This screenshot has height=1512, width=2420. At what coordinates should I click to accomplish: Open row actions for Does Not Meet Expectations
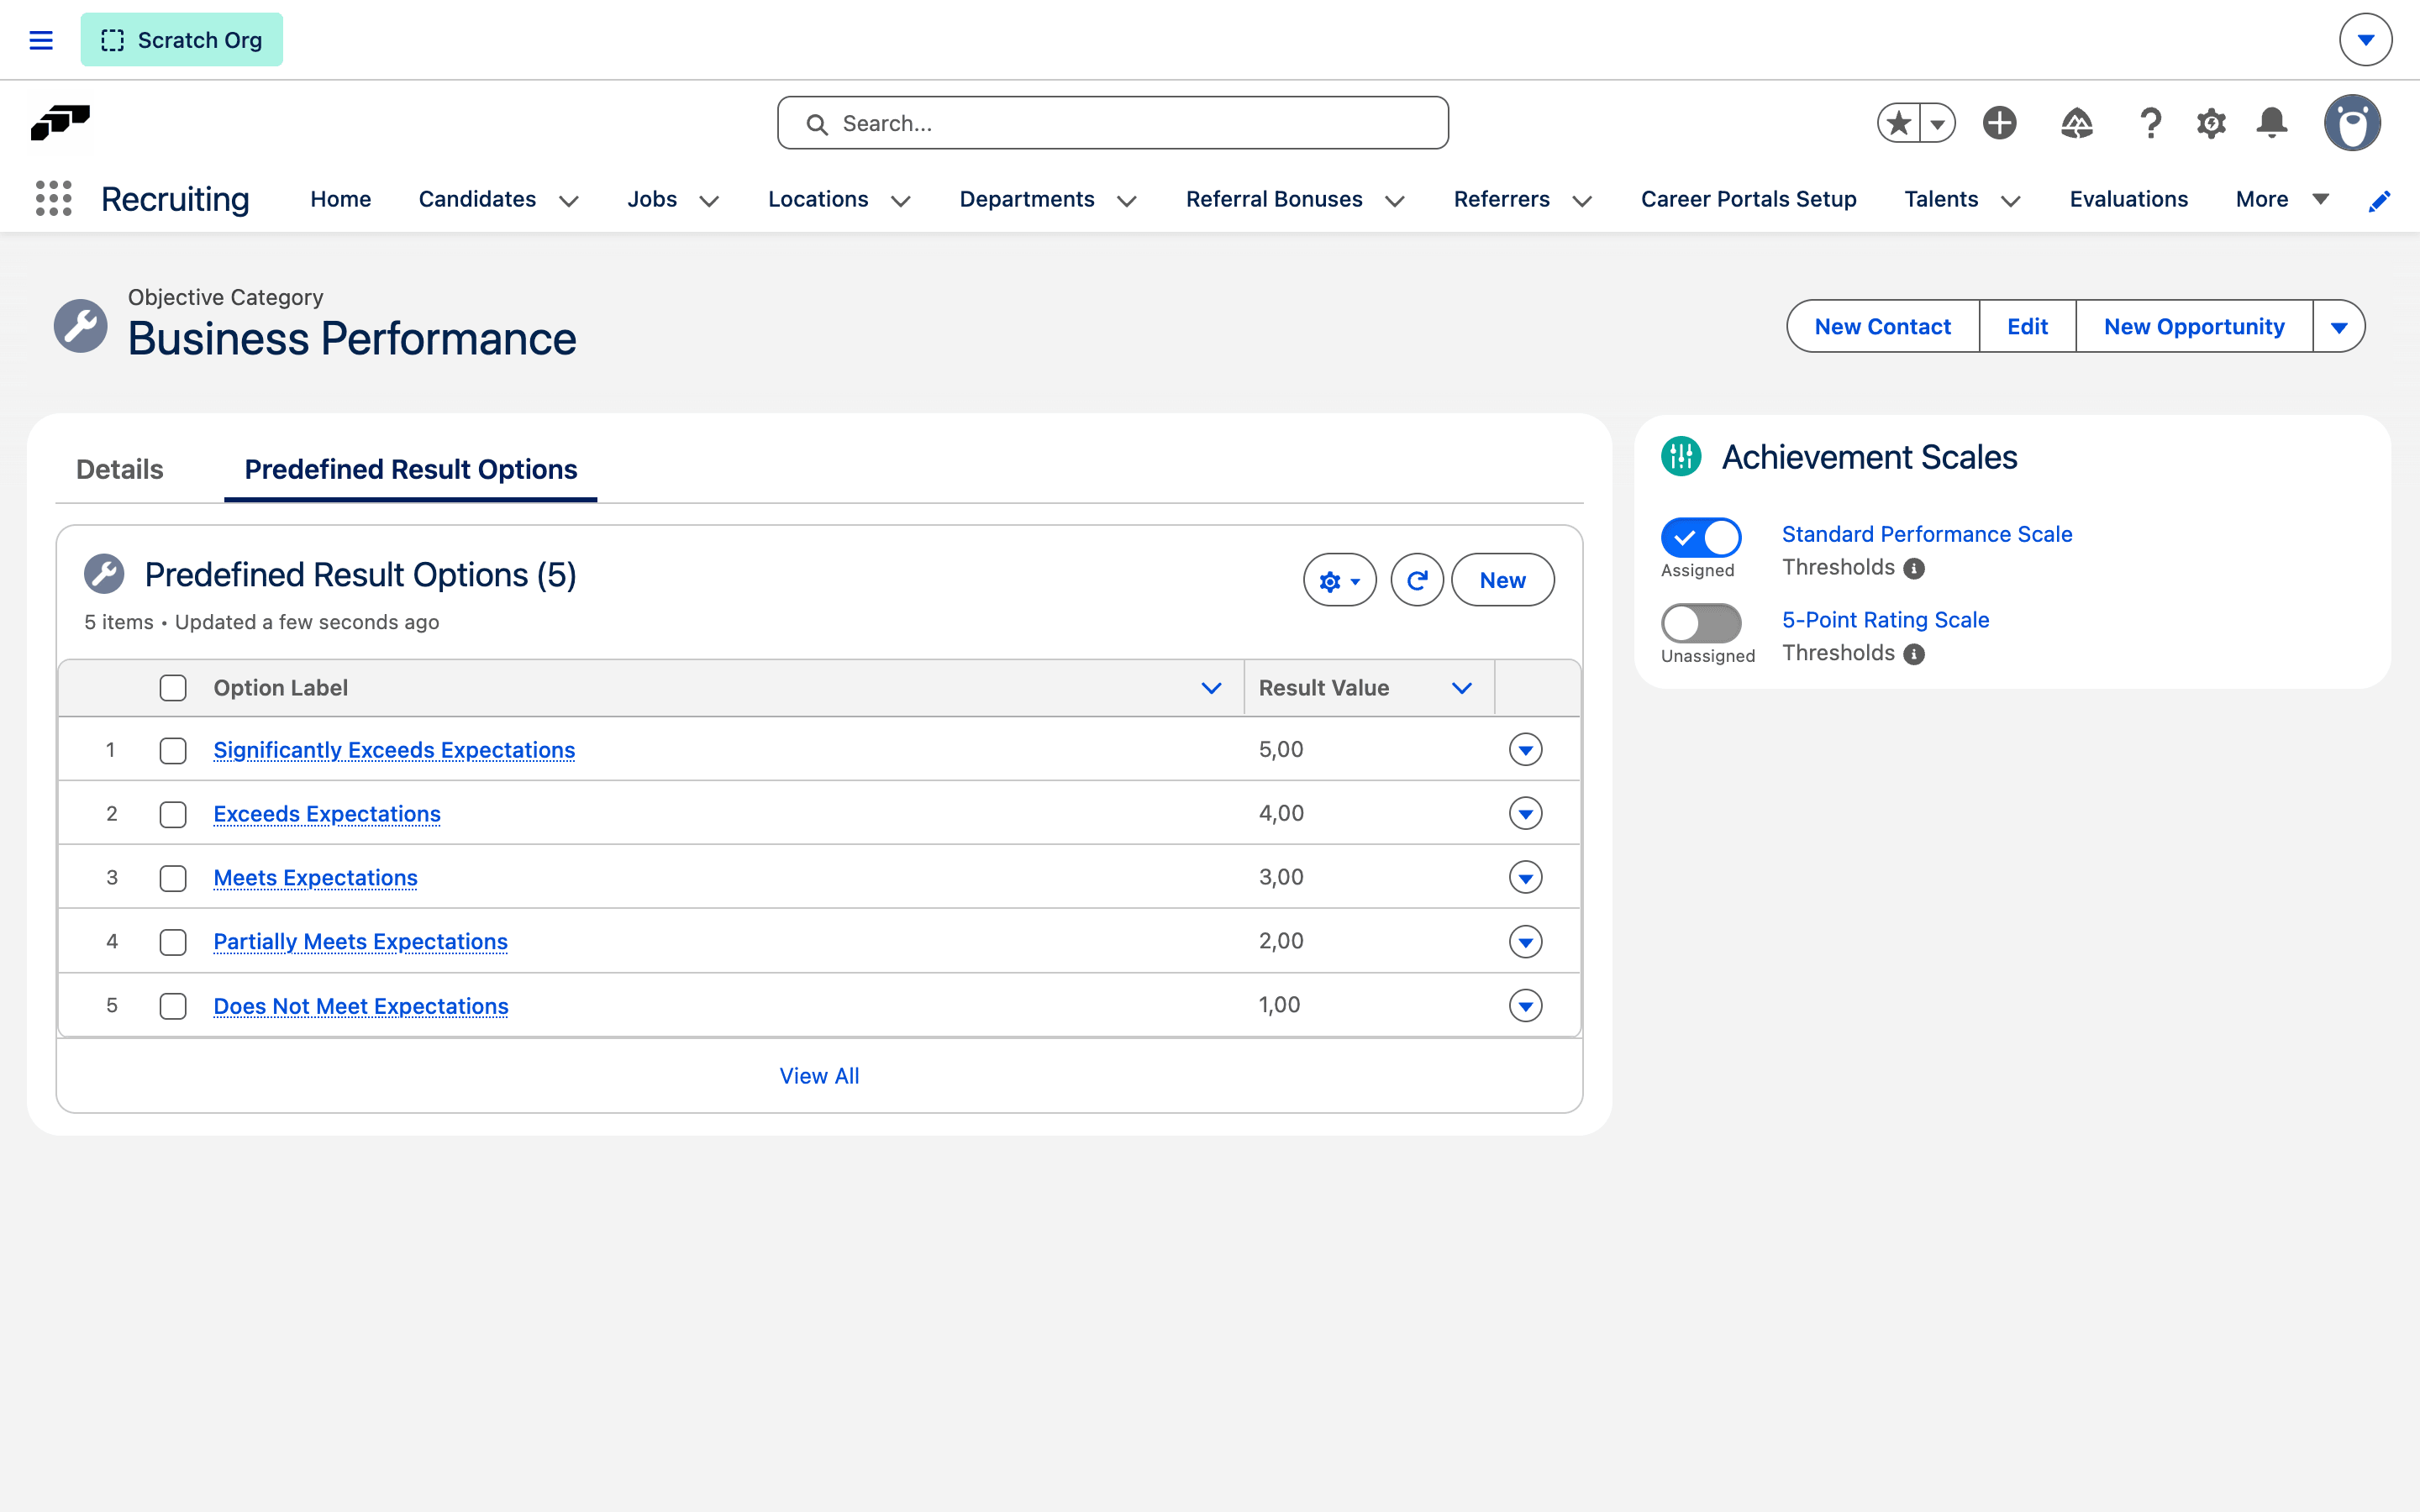tap(1525, 1005)
